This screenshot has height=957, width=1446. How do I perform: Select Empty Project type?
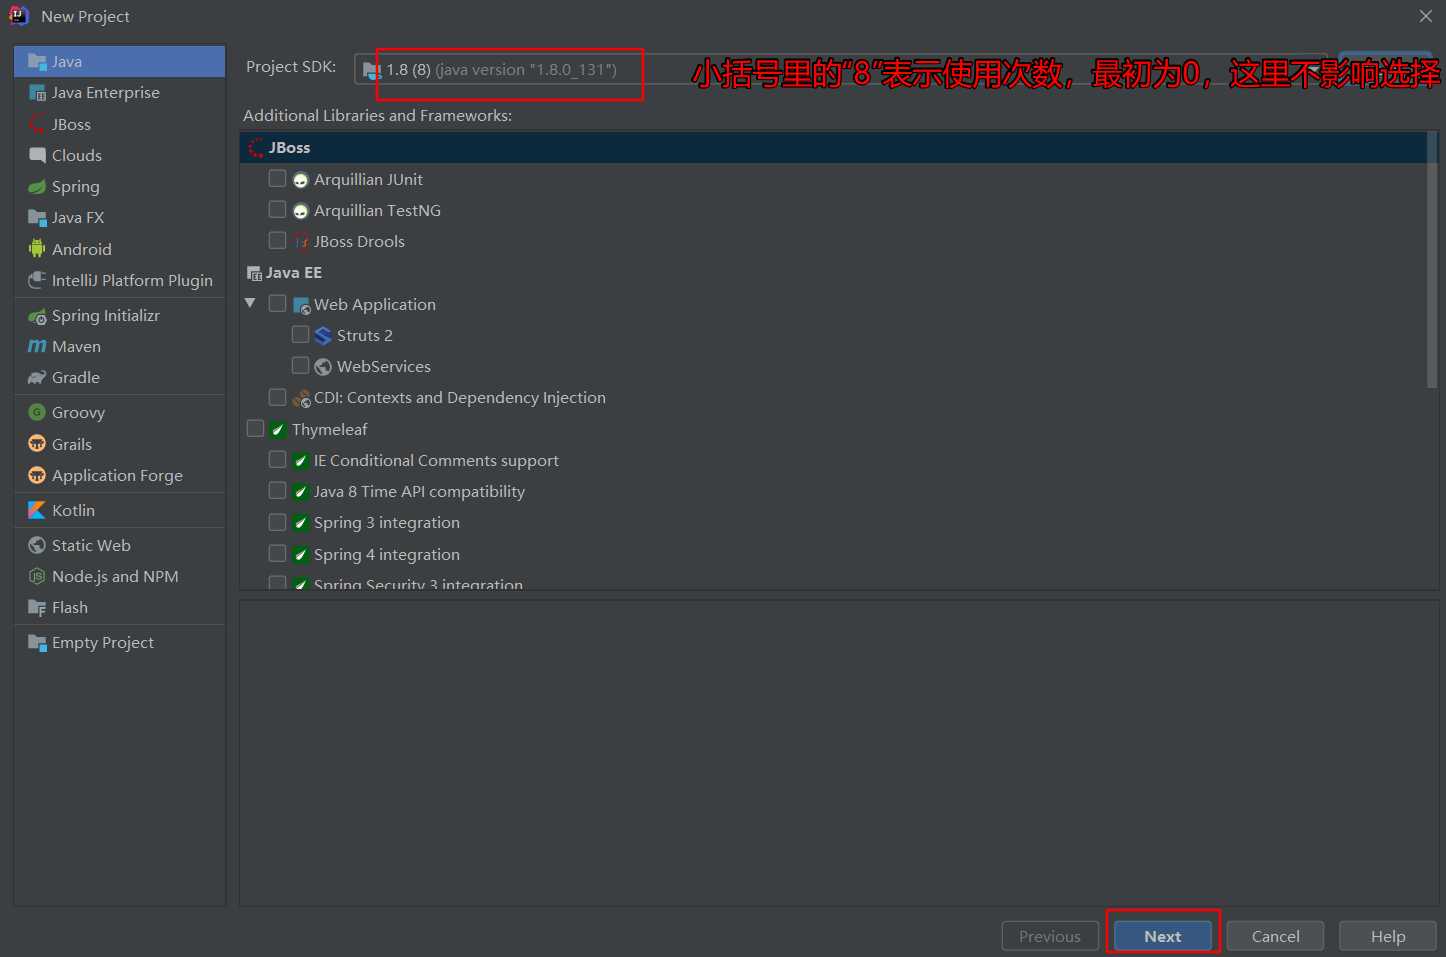click(x=120, y=642)
